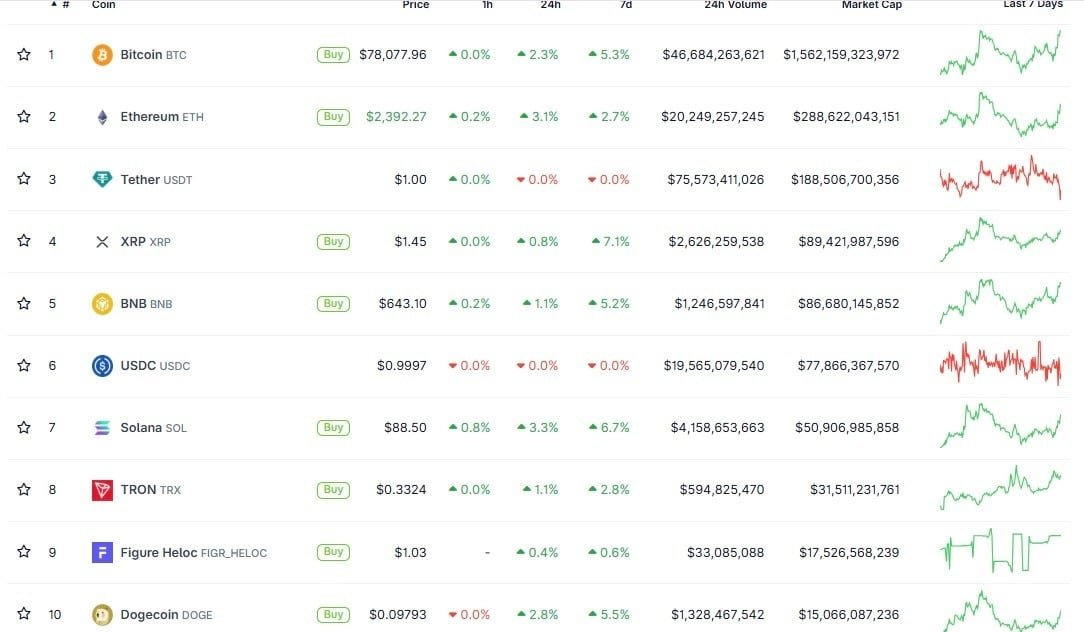
Task: Click the Dogecoin DOGE logo
Action: tap(101, 614)
